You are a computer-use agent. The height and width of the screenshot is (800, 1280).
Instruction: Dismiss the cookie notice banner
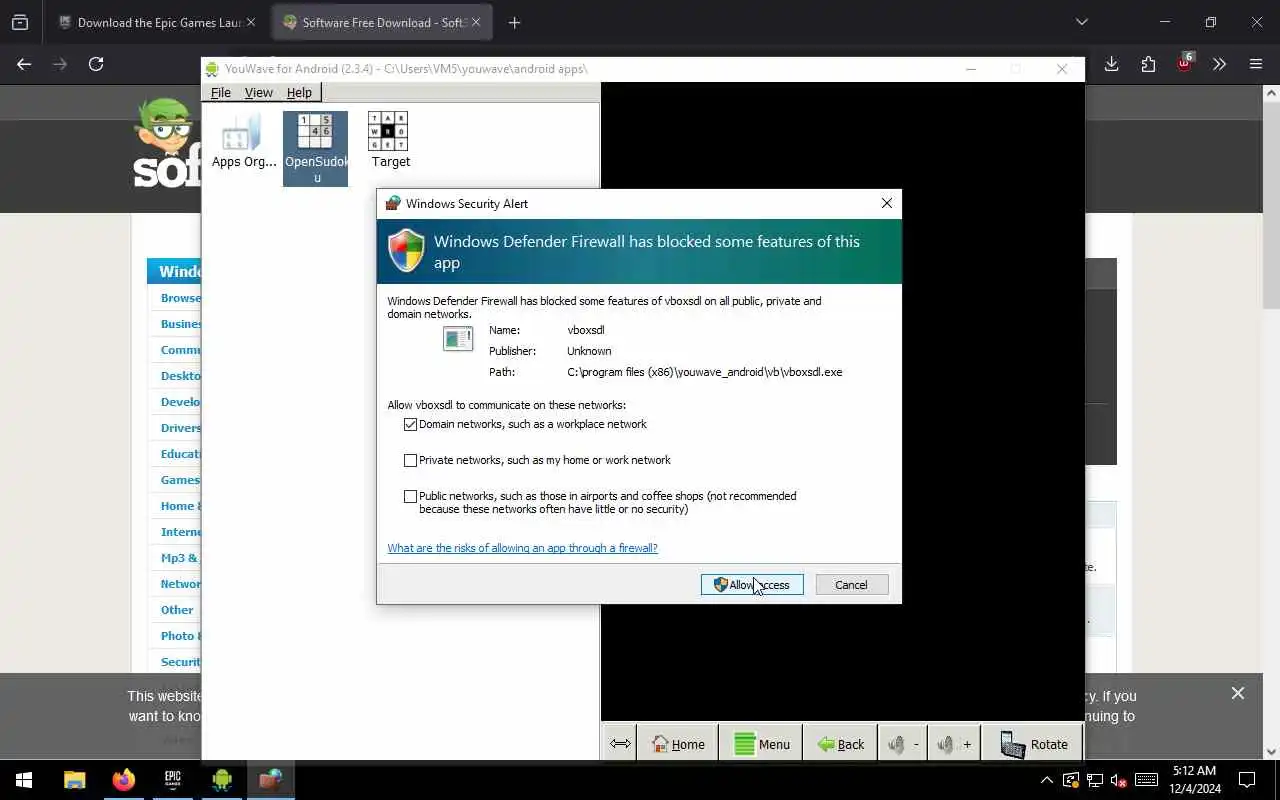tap(1238, 693)
